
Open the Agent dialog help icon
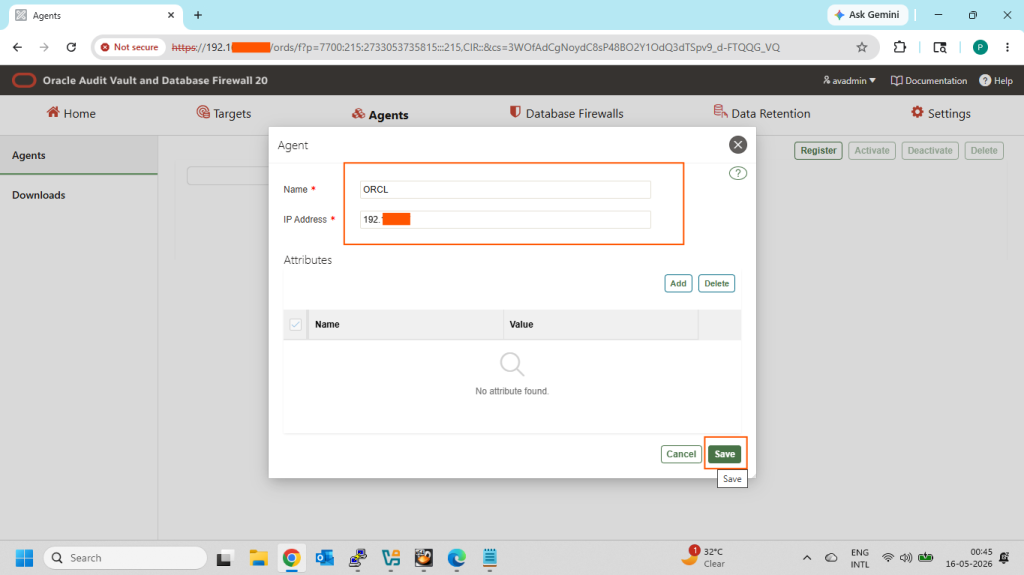[x=738, y=173]
